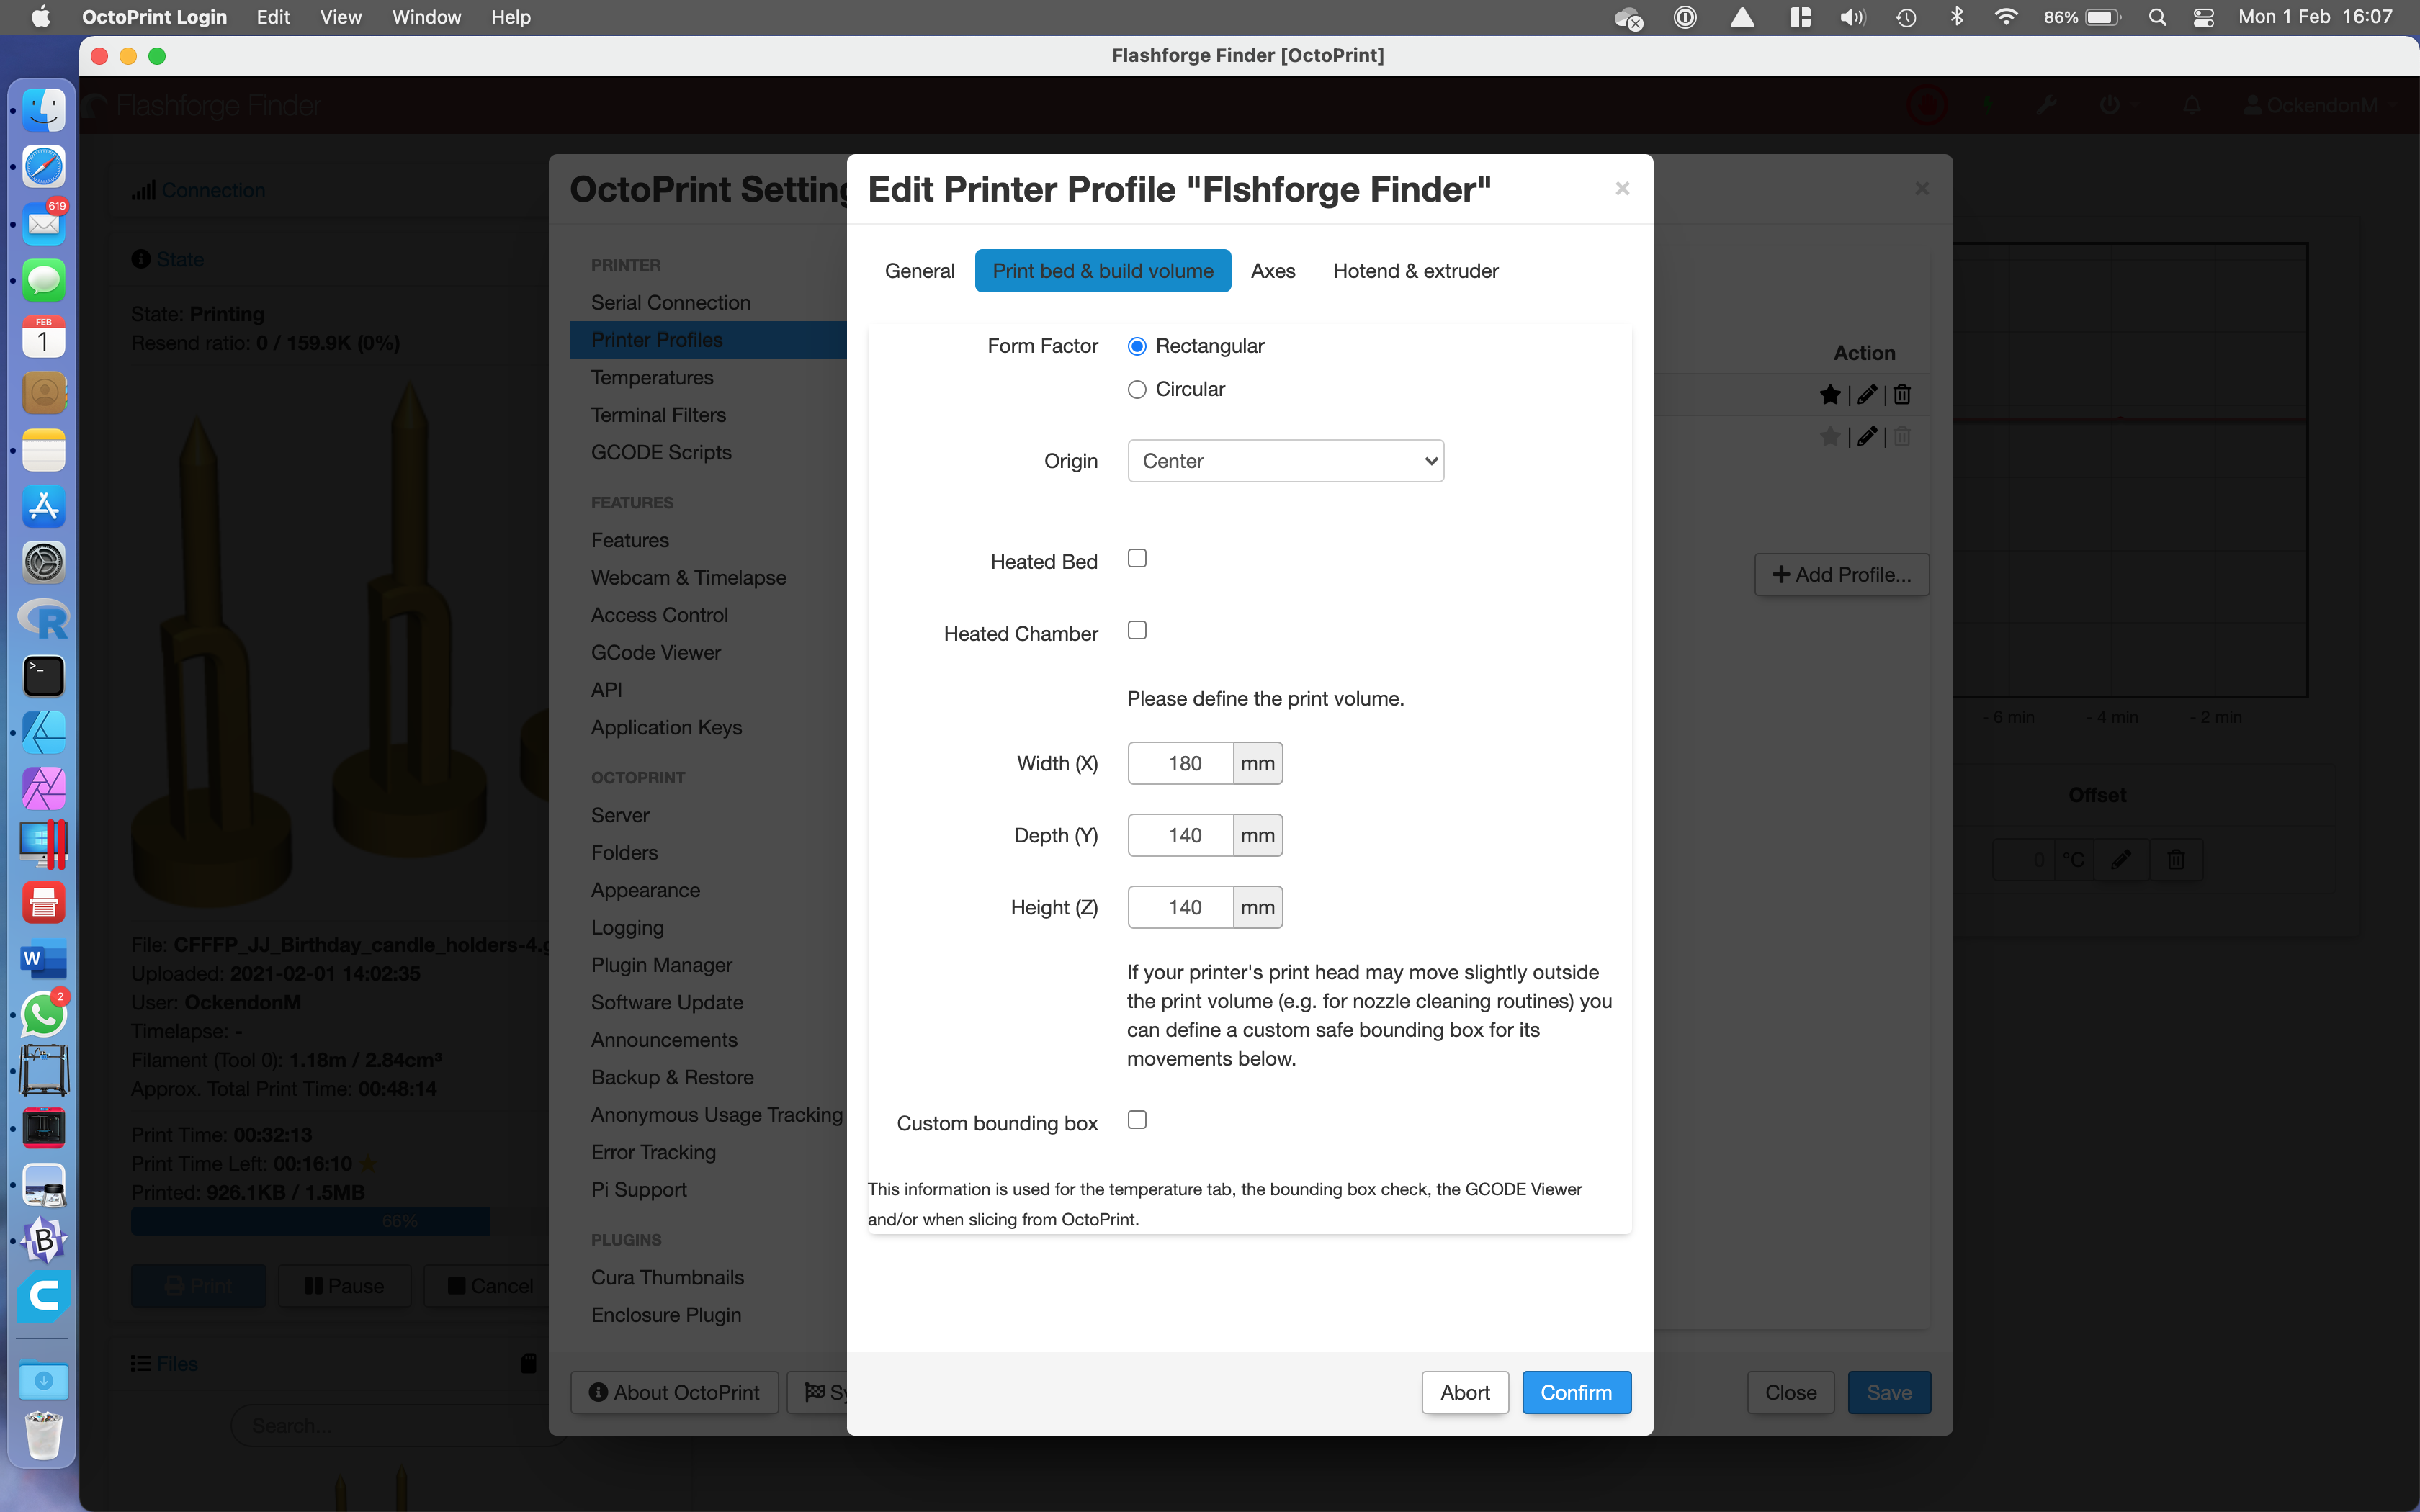This screenshot has width=2420, height=1512.
Task: Switch to the General tab
Action: pos(919,271)
